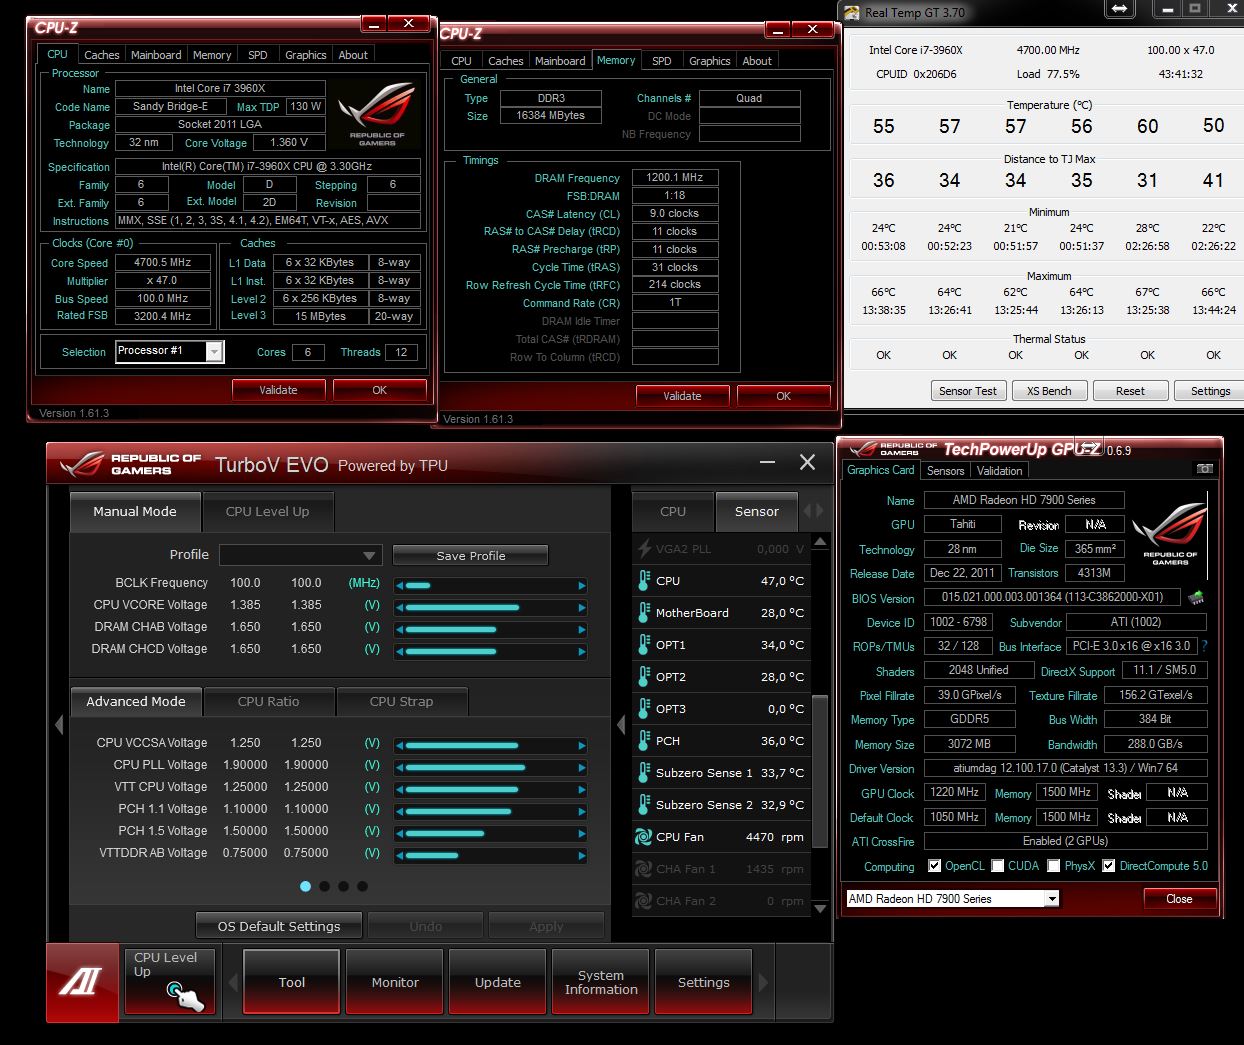Select the fourth page dot in Advanced Mode
Viewport: 1244px width, 1045px height.
362,886
